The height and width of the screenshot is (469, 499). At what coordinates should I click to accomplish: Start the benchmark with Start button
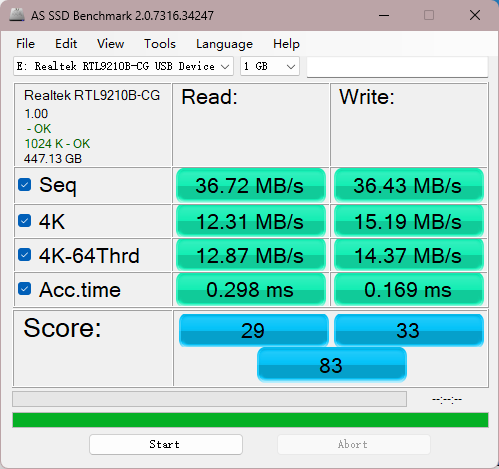tap(166, 444)
